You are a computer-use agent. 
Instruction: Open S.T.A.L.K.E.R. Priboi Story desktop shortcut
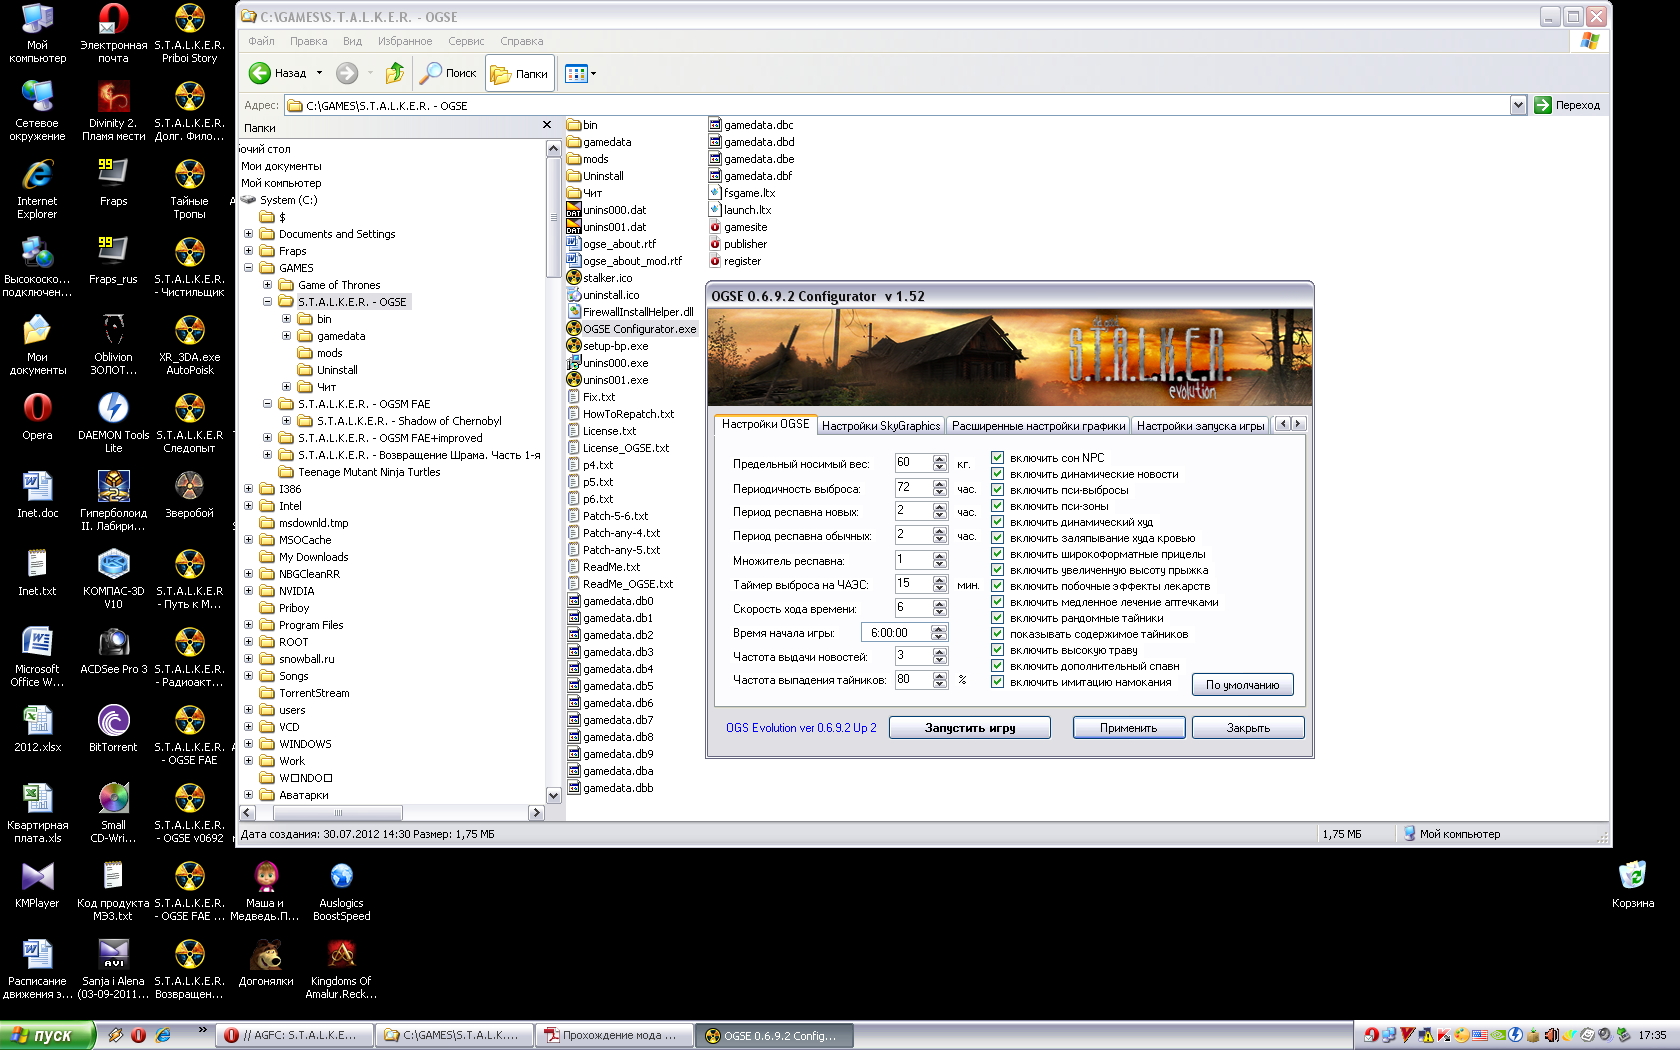(x=189, y=33)
